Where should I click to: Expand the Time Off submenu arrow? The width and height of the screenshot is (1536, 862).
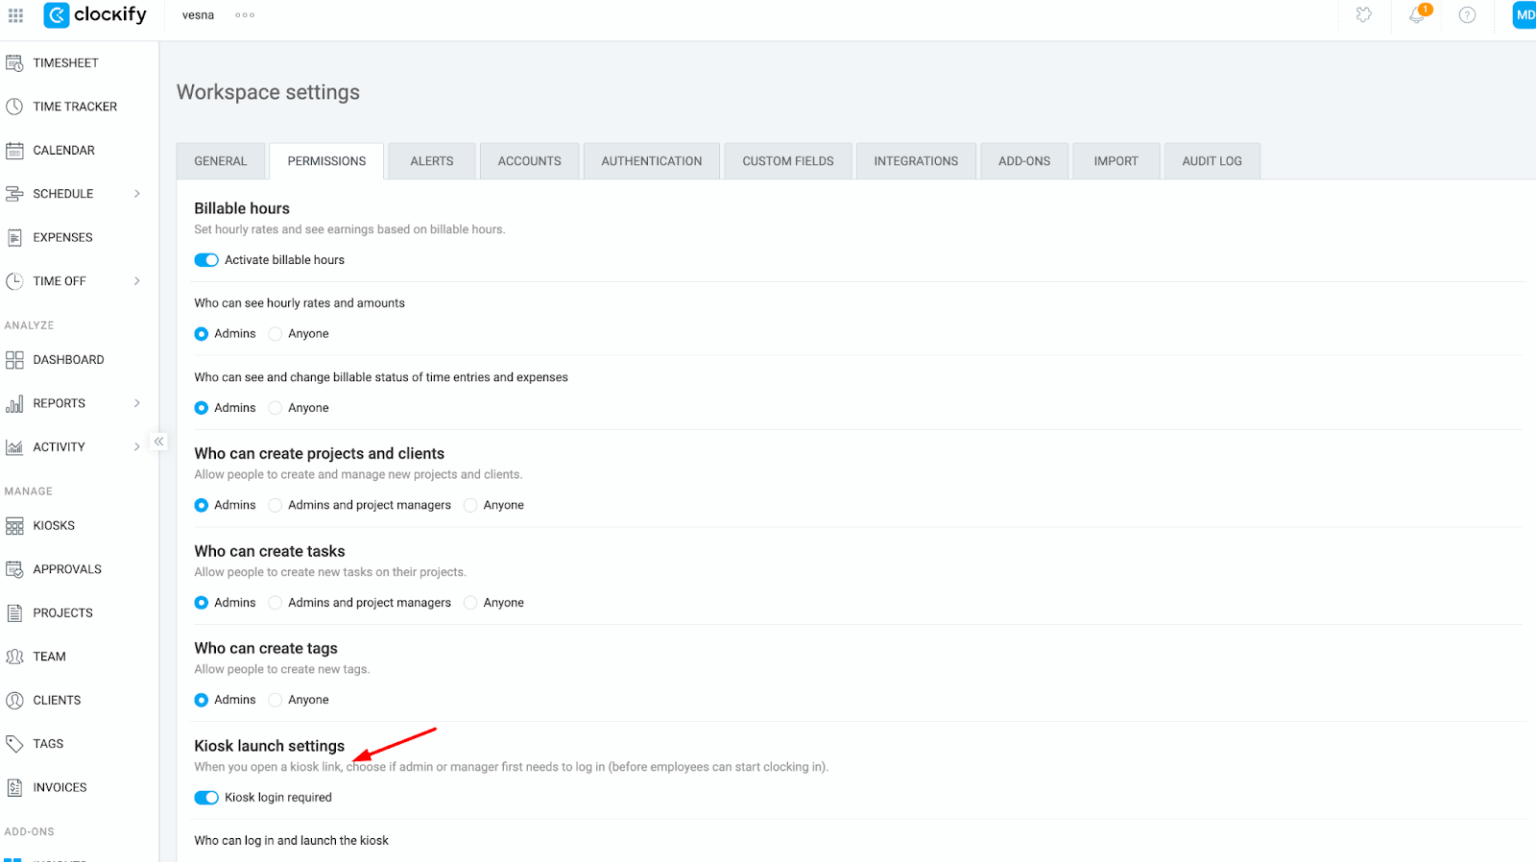[137, 281]
